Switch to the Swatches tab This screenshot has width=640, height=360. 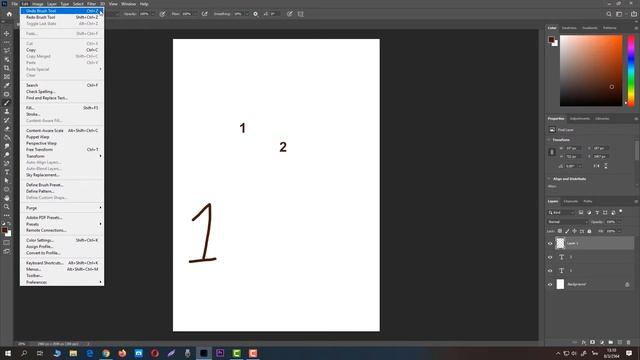569,28
